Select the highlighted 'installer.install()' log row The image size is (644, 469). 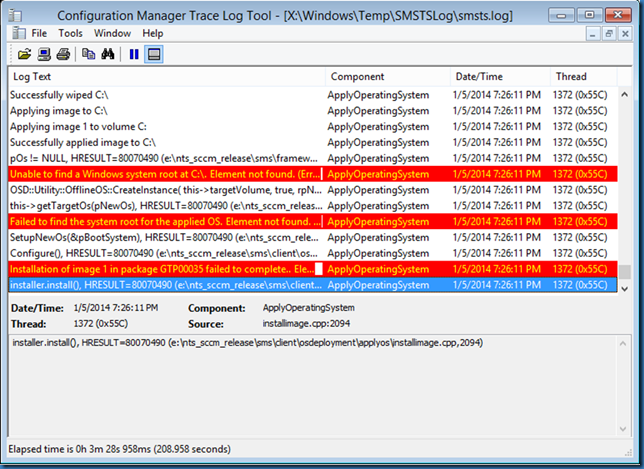(313, 285)
